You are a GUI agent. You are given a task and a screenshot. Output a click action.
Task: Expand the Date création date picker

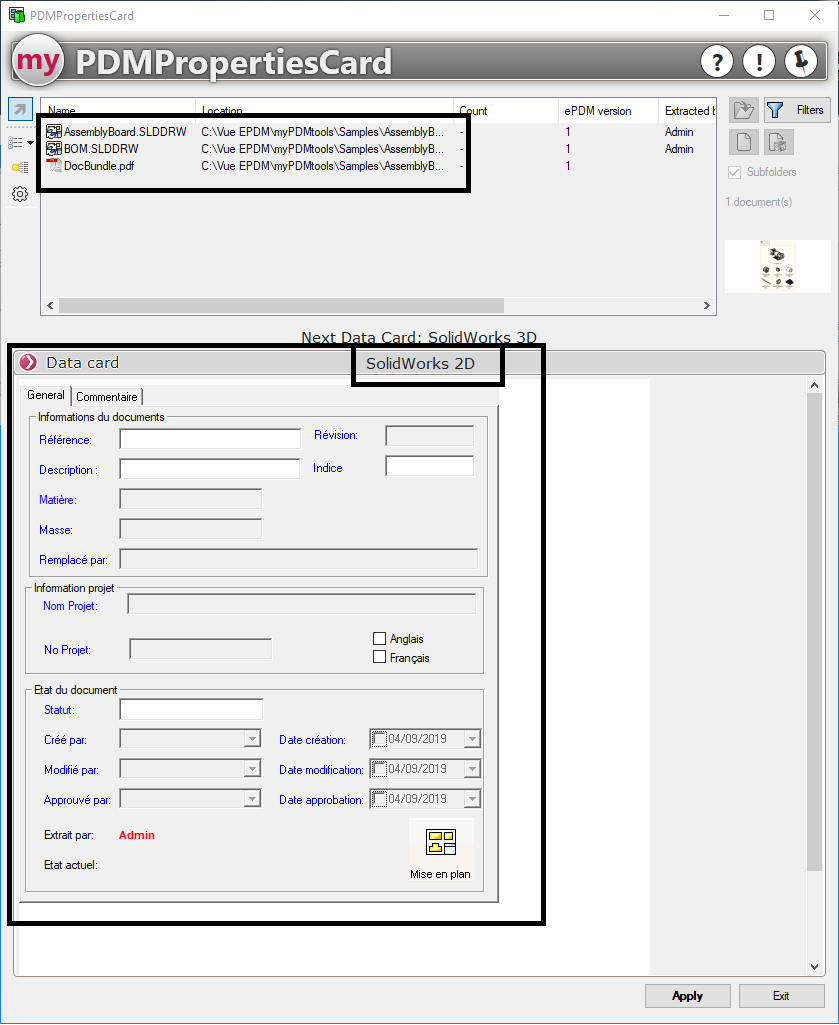coord(472,740)
